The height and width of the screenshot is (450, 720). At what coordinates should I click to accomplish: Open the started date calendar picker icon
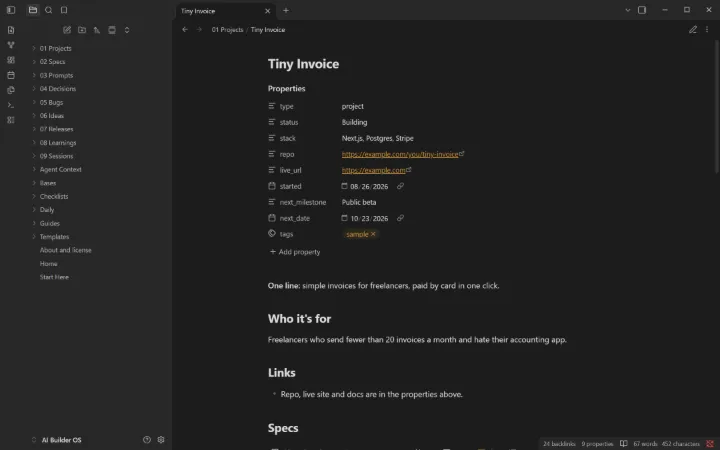coord(344,186)
